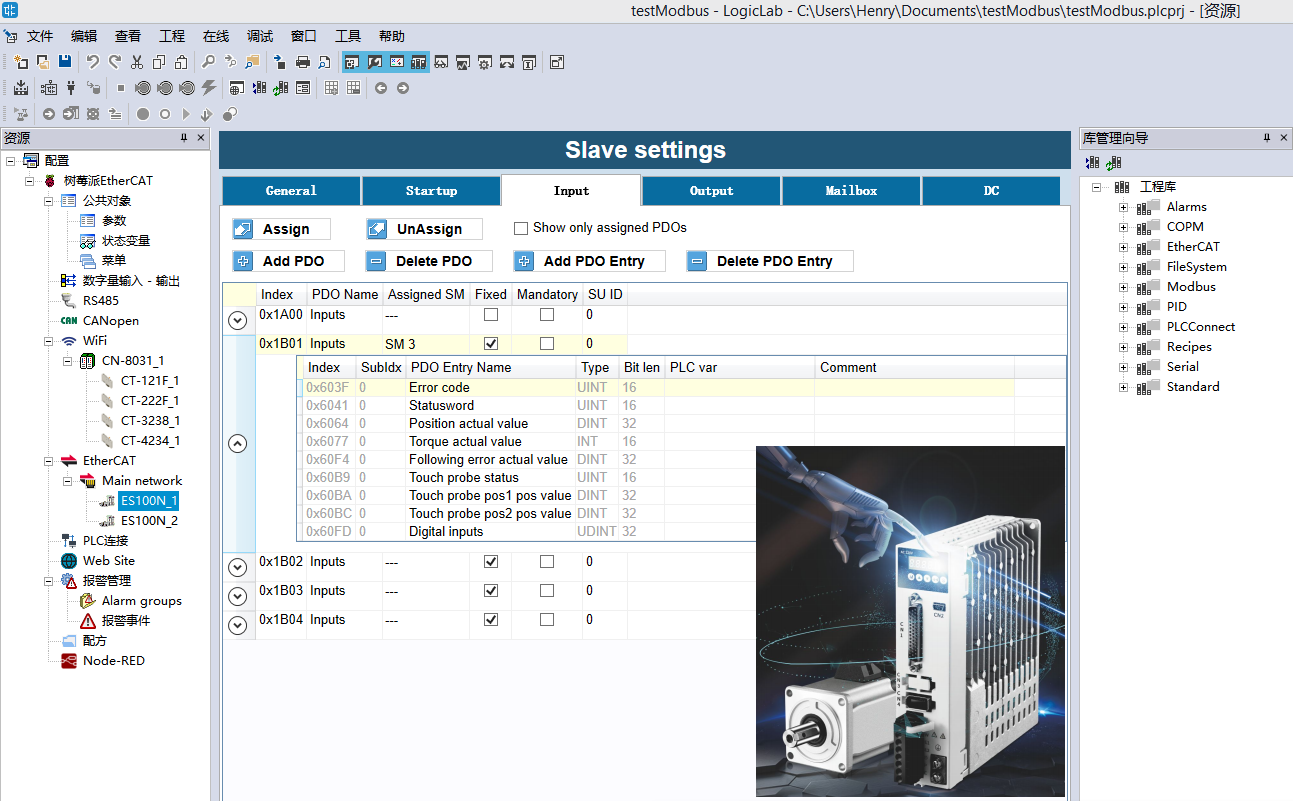Click the Assign button
Image resolution: width=1293 pixels, height=801 pixels.
point(282,229)
